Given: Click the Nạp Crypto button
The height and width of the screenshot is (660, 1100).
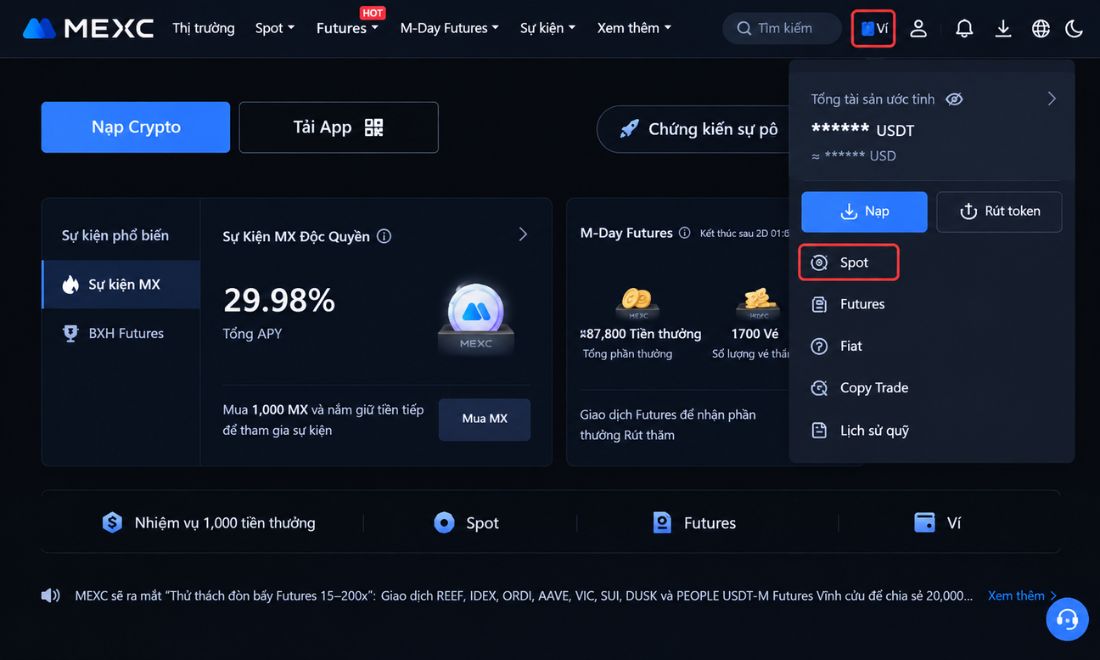Looking at the screenshot, I should click(x=135, y=127).
